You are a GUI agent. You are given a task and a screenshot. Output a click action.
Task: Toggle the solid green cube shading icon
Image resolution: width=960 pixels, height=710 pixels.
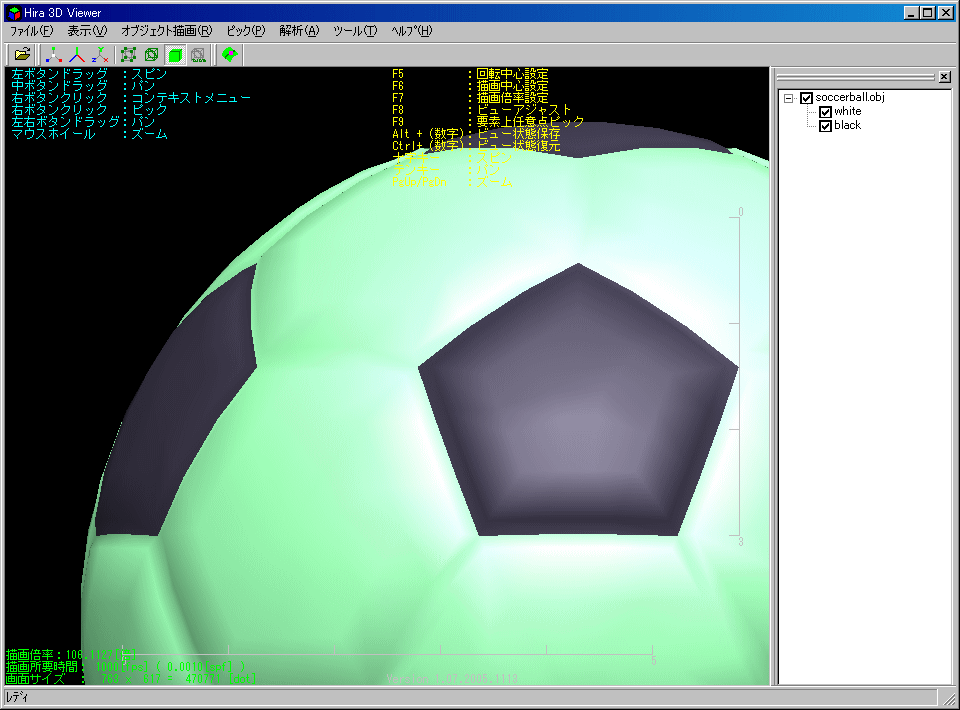(175, 55)
